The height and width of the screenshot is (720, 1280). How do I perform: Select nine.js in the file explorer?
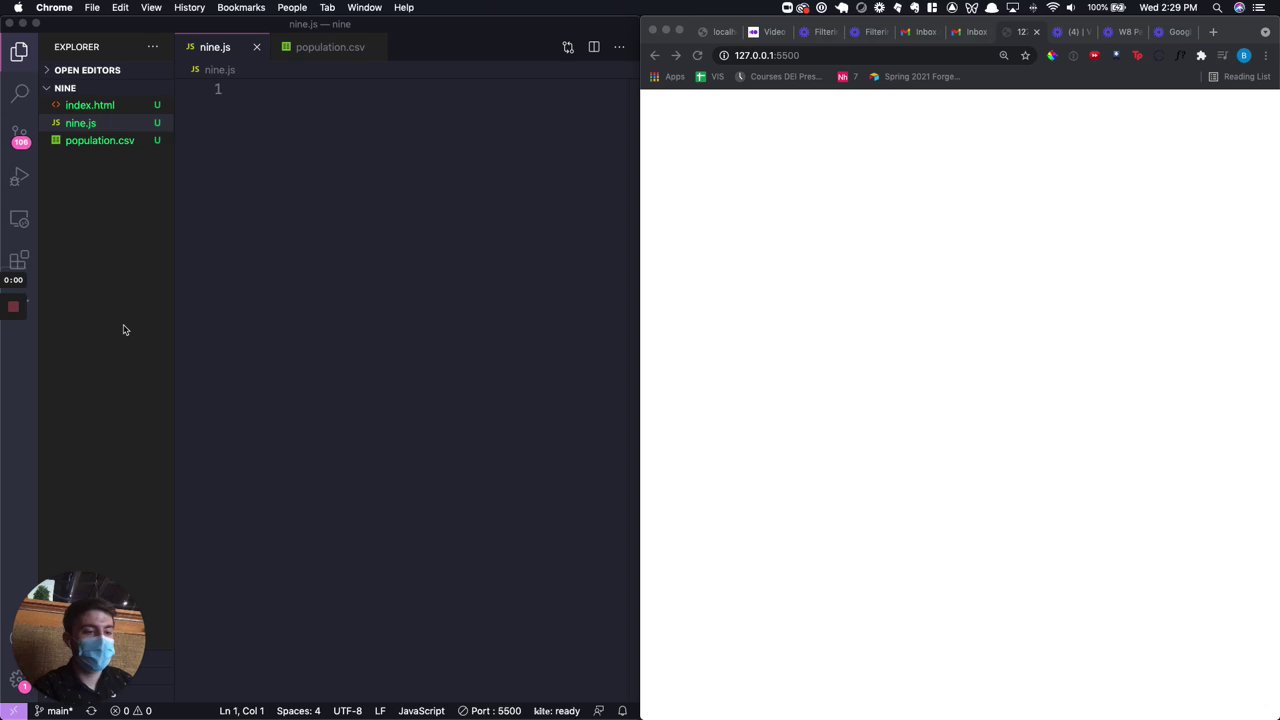coord(81,123)
